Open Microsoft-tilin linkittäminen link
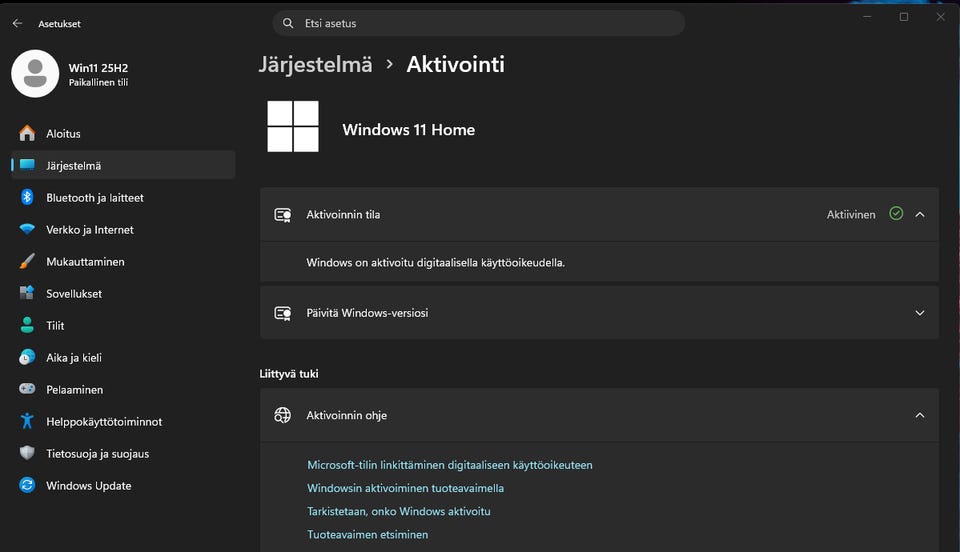 coord(450,465)
